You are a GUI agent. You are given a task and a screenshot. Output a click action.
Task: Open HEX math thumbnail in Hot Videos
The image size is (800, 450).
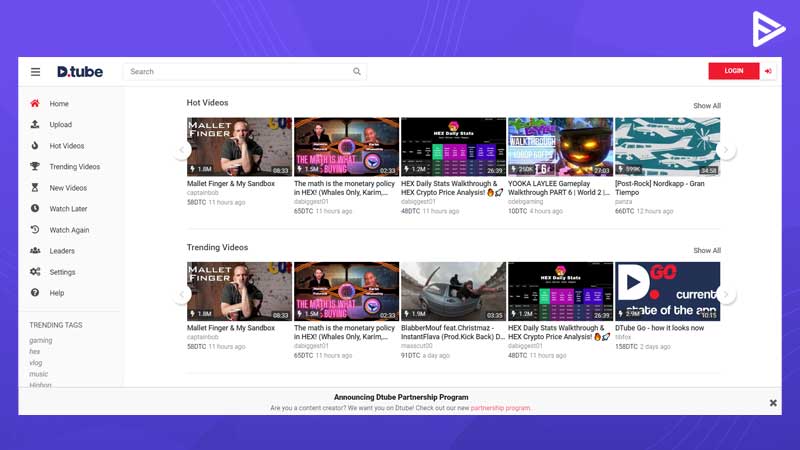point(346,147)
